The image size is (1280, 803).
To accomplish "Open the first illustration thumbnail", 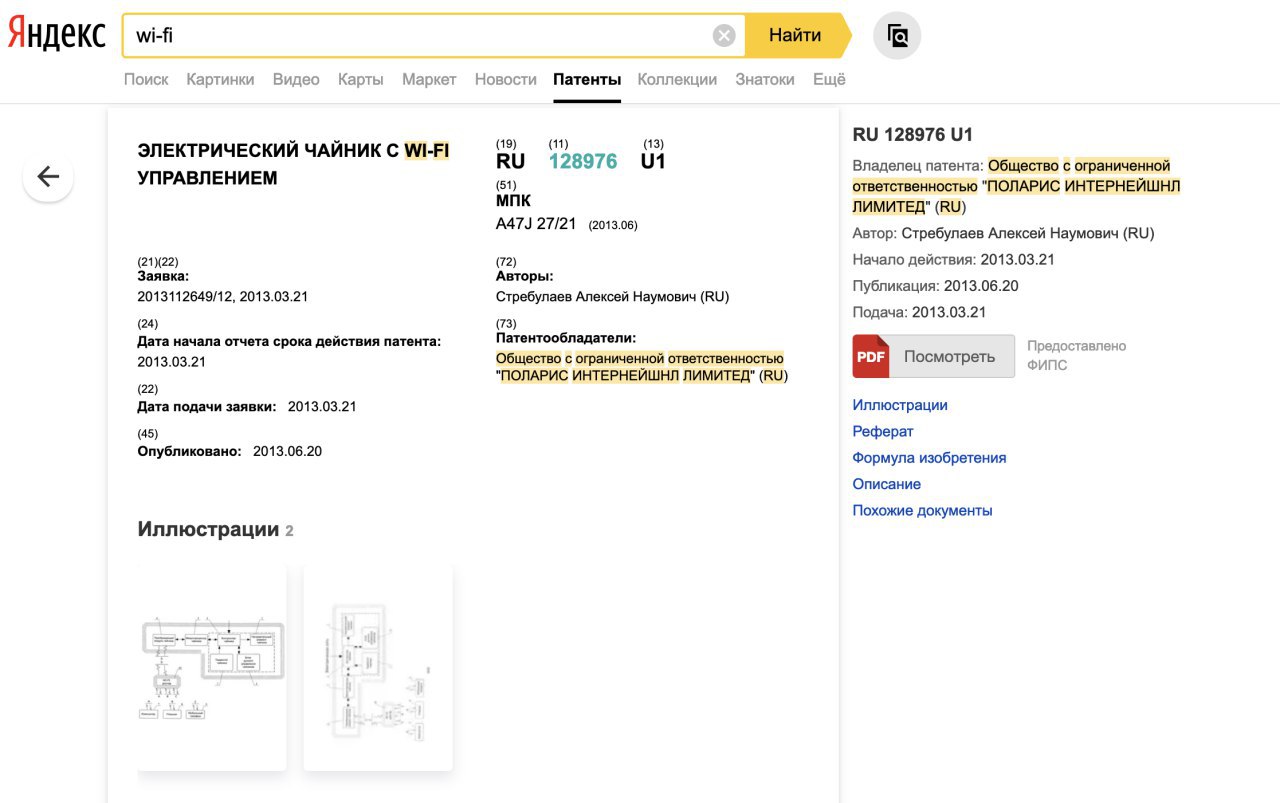I will click(x=212, y=666).
